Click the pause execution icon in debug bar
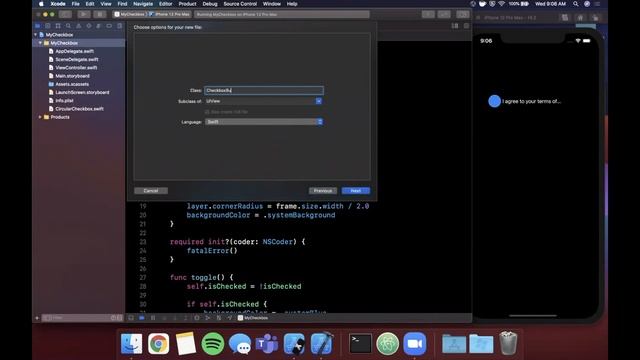Image resolution: width=640 pixels, height=360 pixels. [153, 318]
